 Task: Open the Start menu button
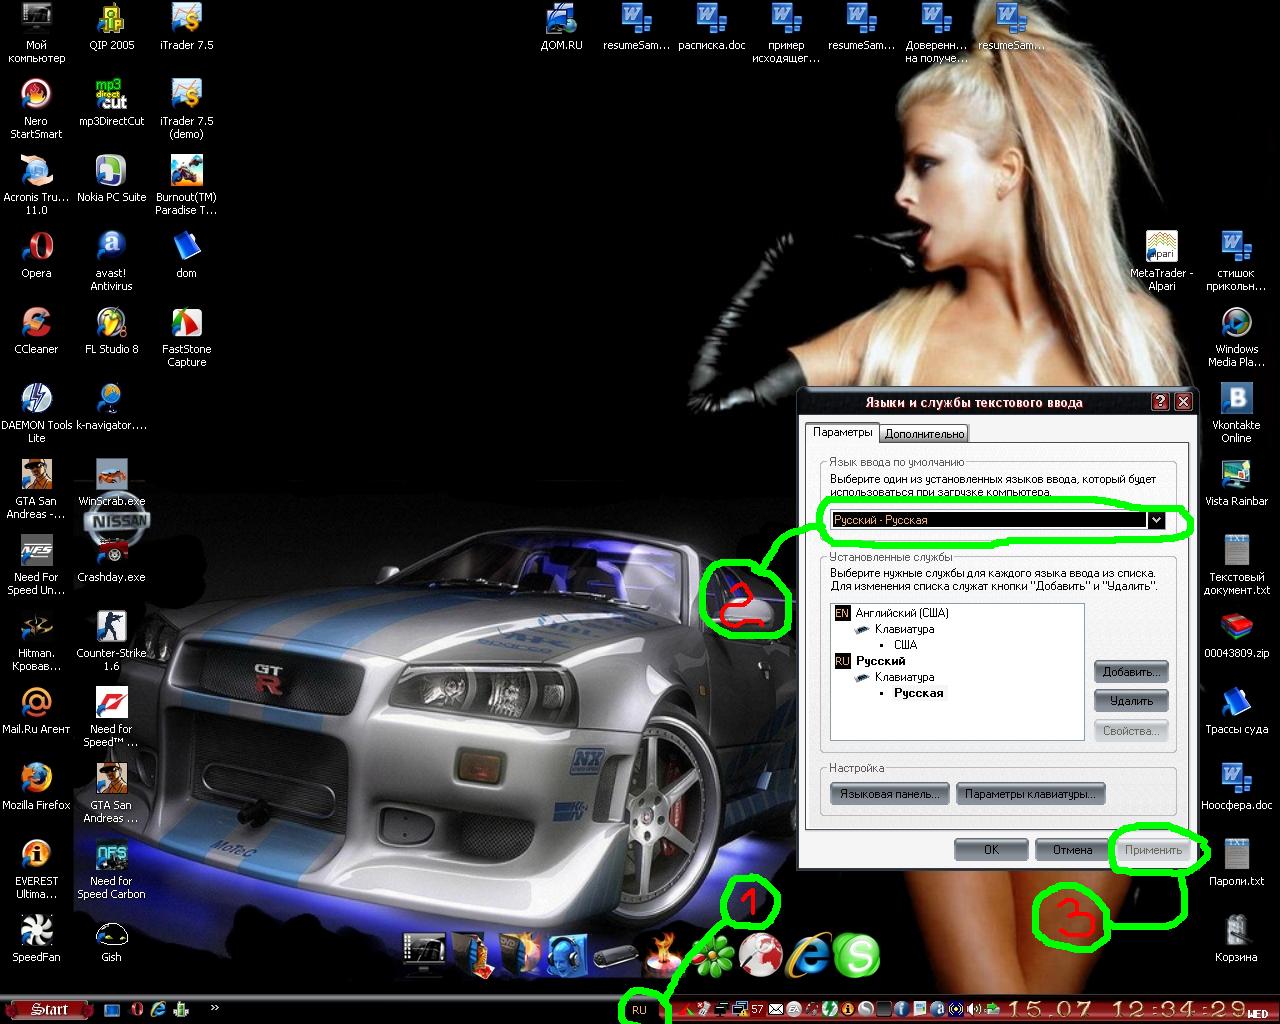[48, 1010]
